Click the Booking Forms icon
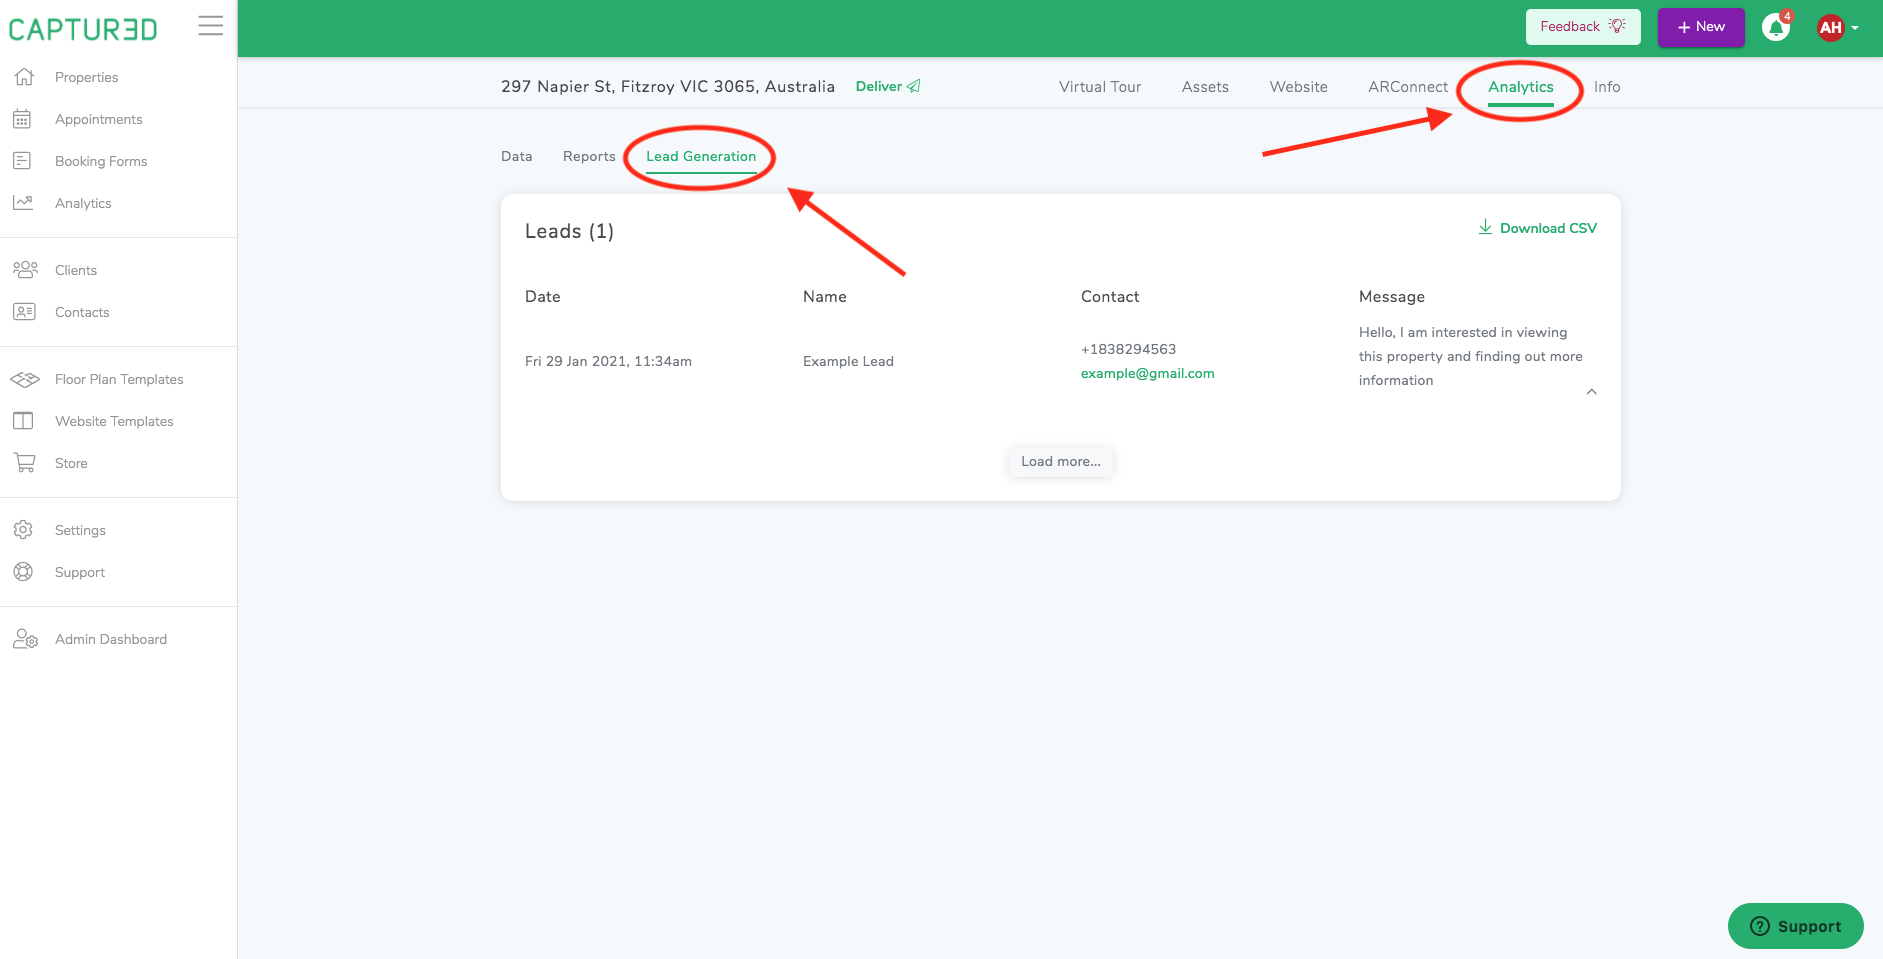The width and height of the screenshot is (1883, 959). point(22,161)
